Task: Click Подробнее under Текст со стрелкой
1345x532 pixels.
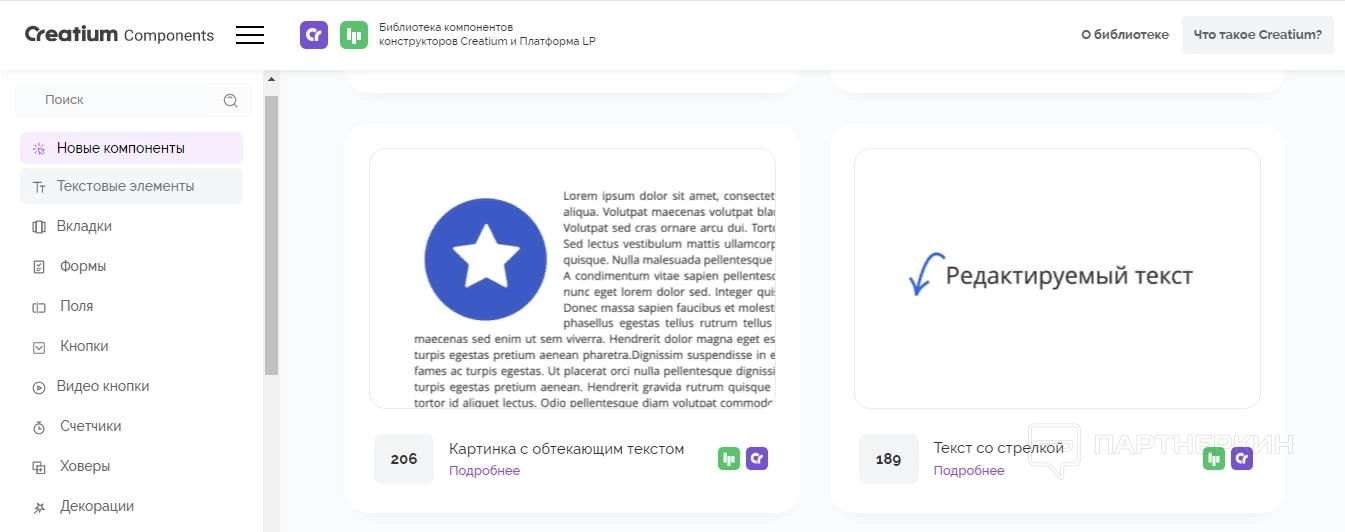Action: tap(968, 471)
